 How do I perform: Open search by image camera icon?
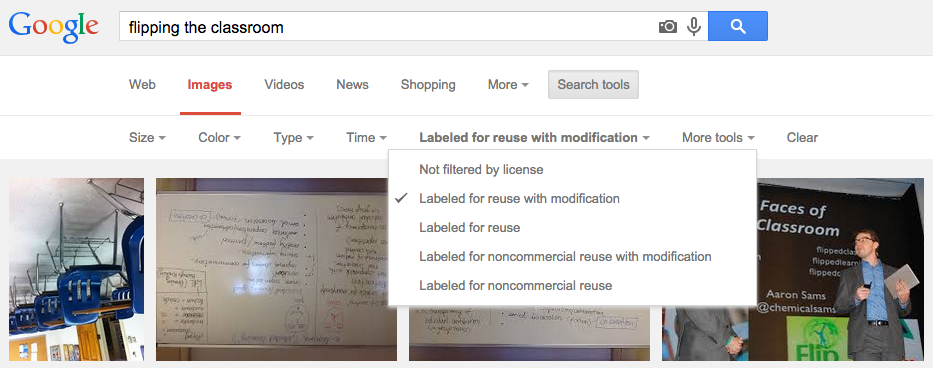click(x=668, y=27)
